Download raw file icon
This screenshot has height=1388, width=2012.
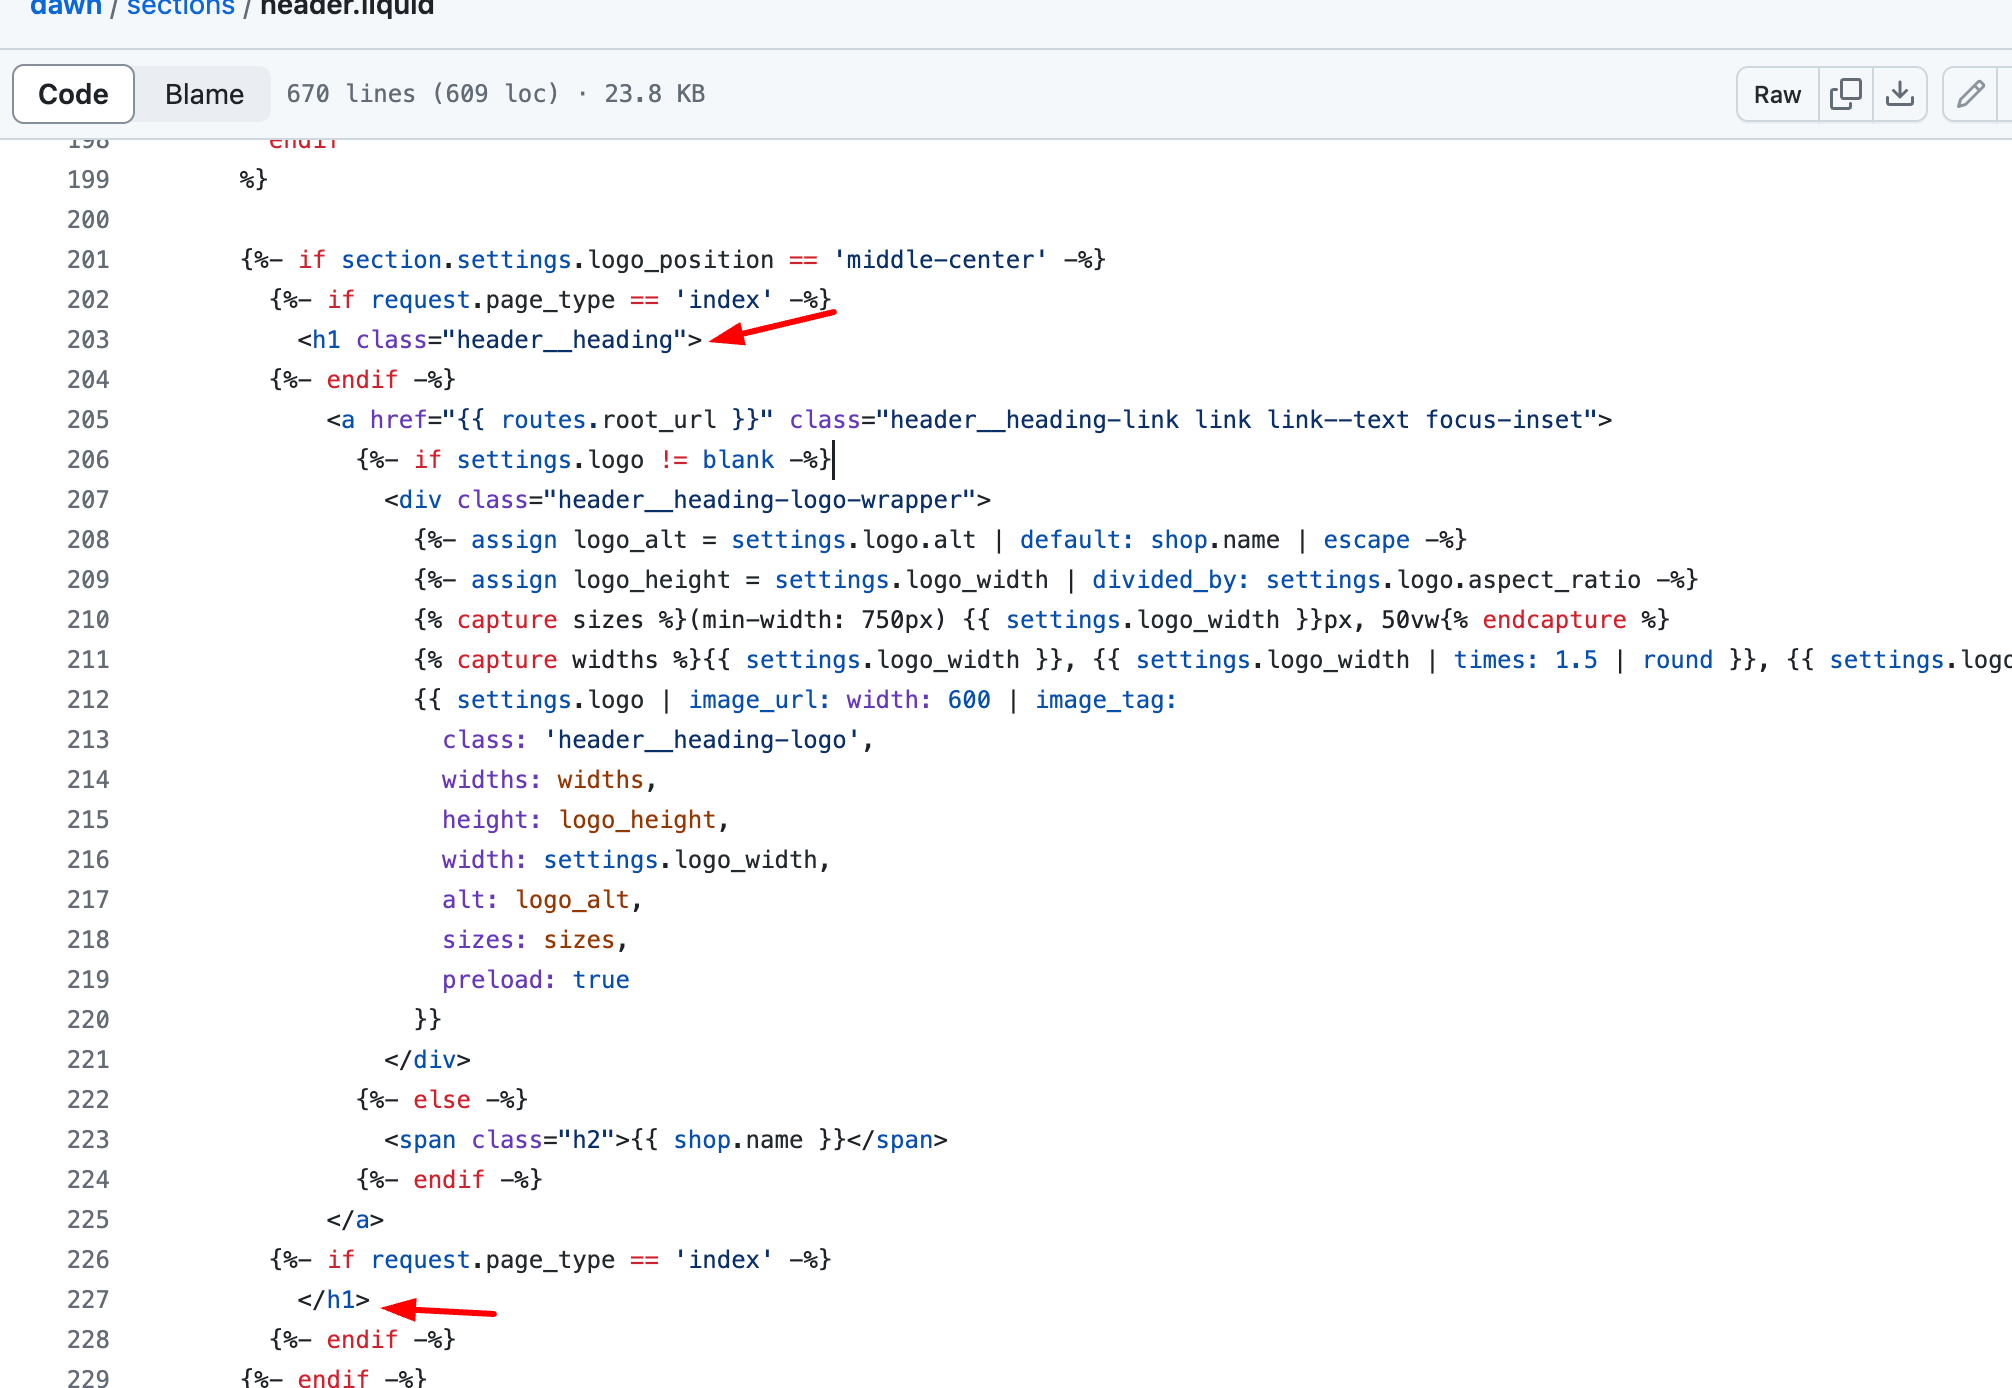[x=1899, y=94]
